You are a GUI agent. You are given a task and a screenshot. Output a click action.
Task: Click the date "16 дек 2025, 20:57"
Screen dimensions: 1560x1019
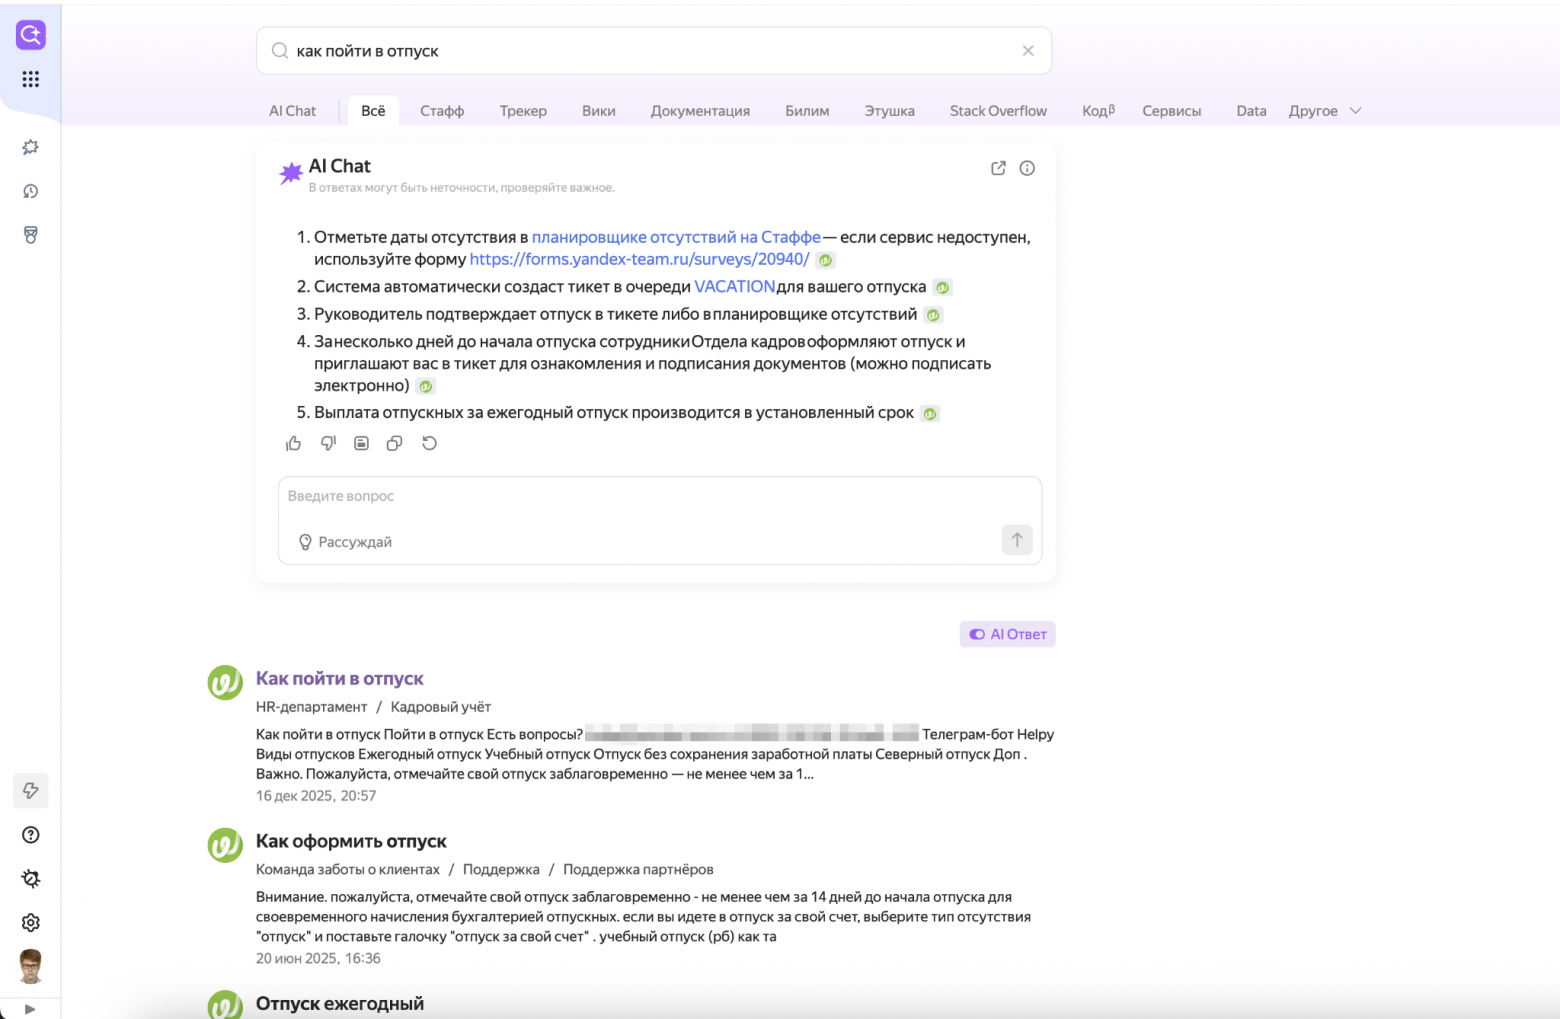(x=316, y=796)
